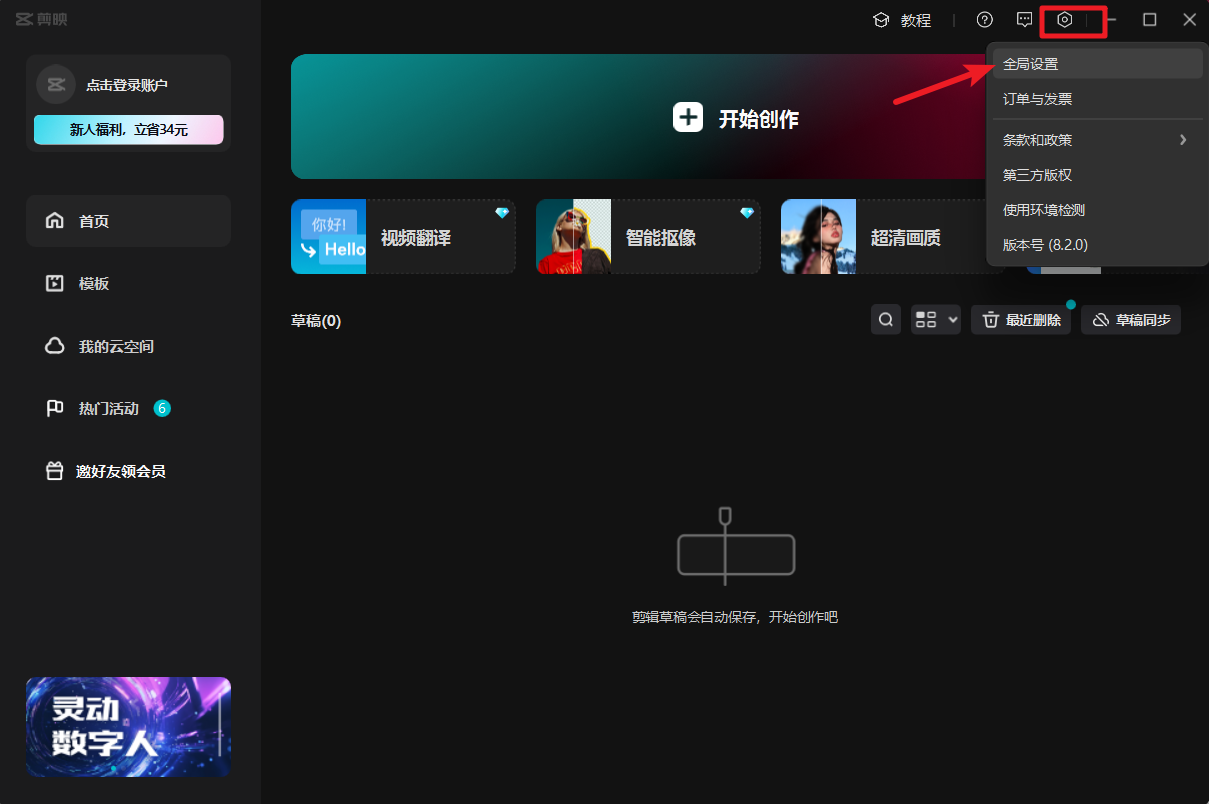Click the 教程 tutorial graduation cap icon
This screenshot has height=804, width=1209.
[881, 20]
